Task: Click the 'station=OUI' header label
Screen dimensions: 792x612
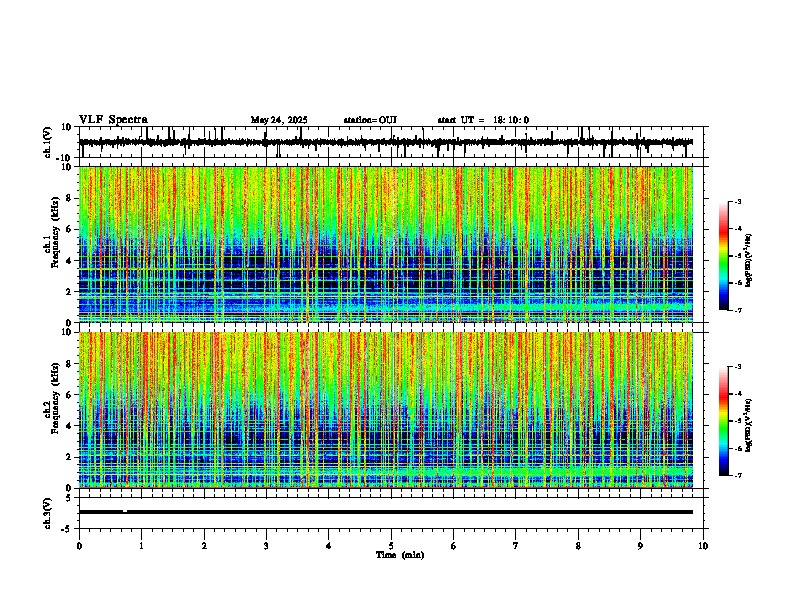Action: [x=370, y=120]
